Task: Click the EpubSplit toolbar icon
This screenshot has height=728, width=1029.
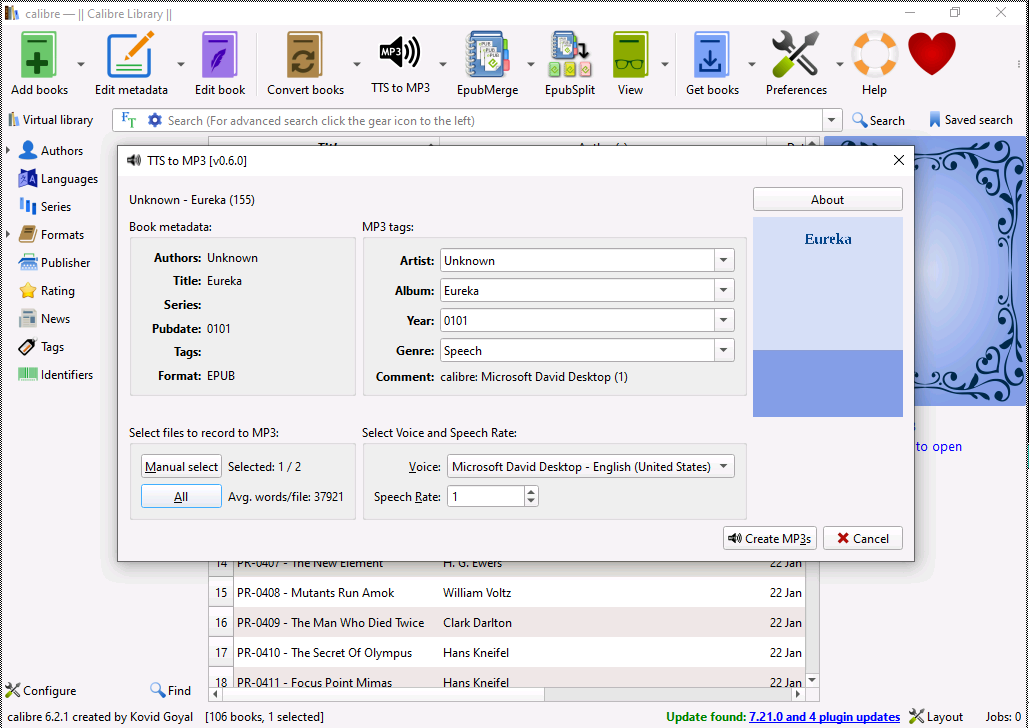Action: tap(569, 56)
